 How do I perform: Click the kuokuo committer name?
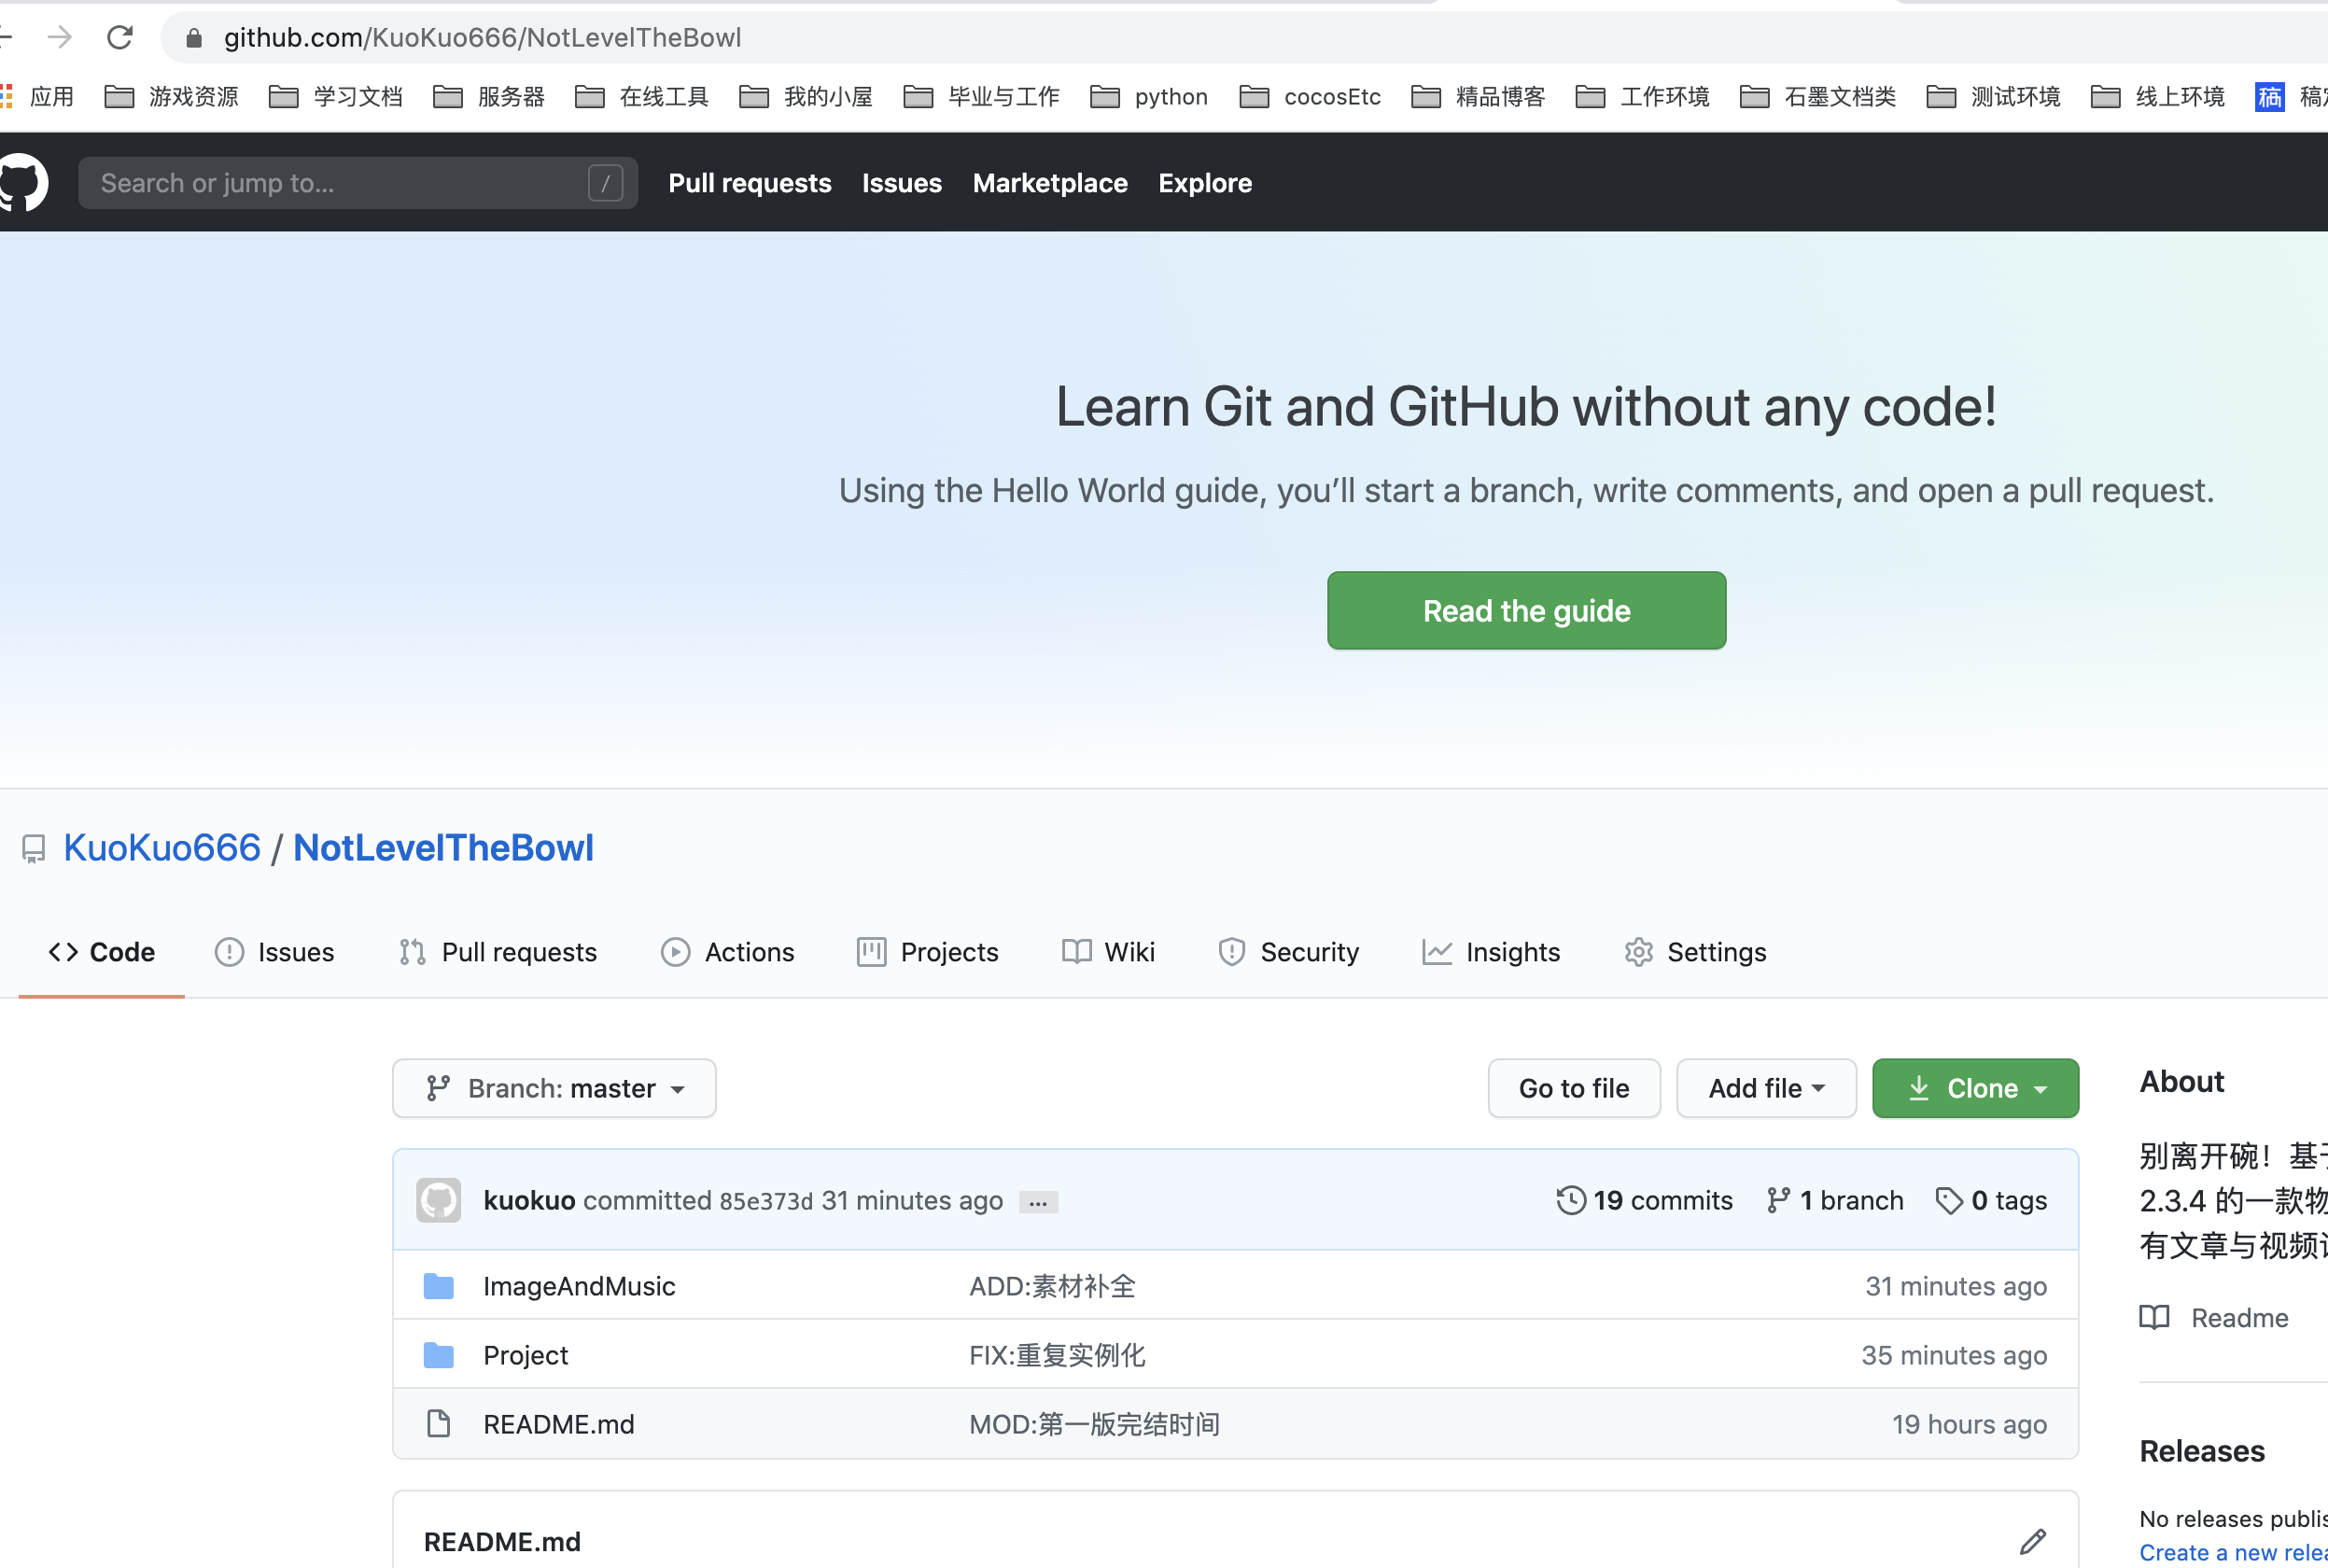click(529, 1200)
